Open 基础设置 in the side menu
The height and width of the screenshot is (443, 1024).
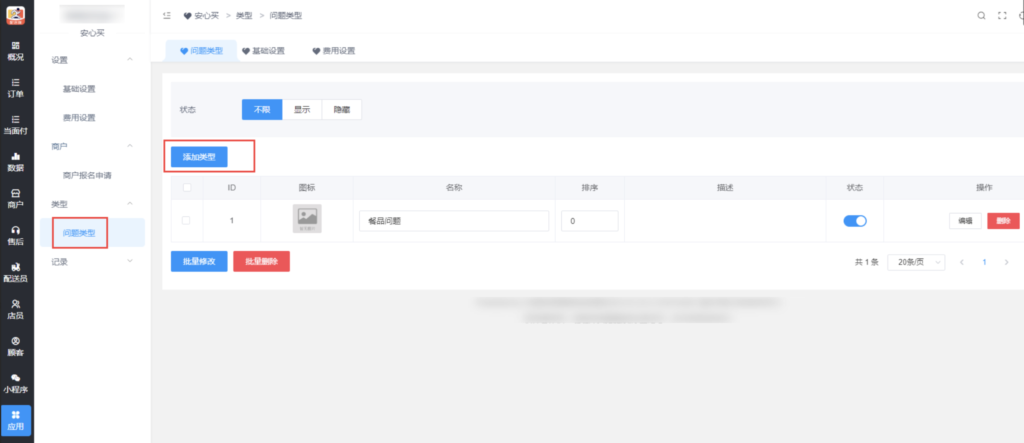[x=79, y=89]
